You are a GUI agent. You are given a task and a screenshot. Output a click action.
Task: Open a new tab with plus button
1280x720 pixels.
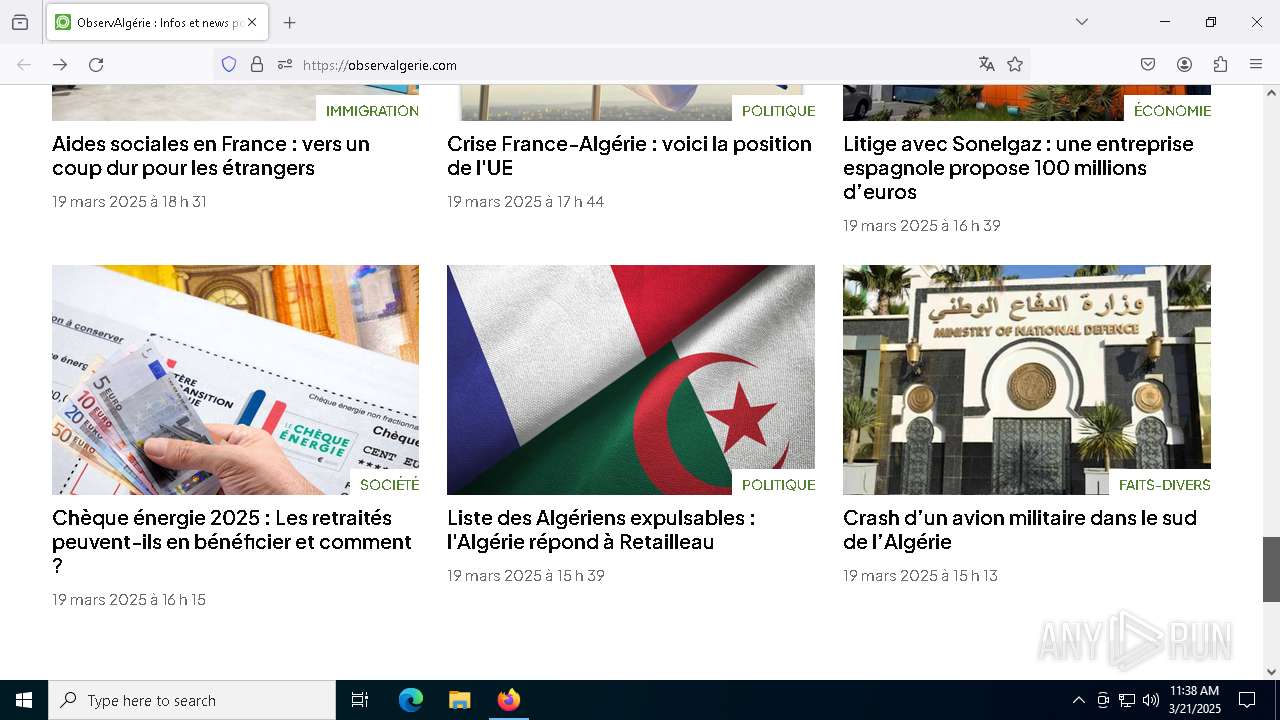click(289, 22)
